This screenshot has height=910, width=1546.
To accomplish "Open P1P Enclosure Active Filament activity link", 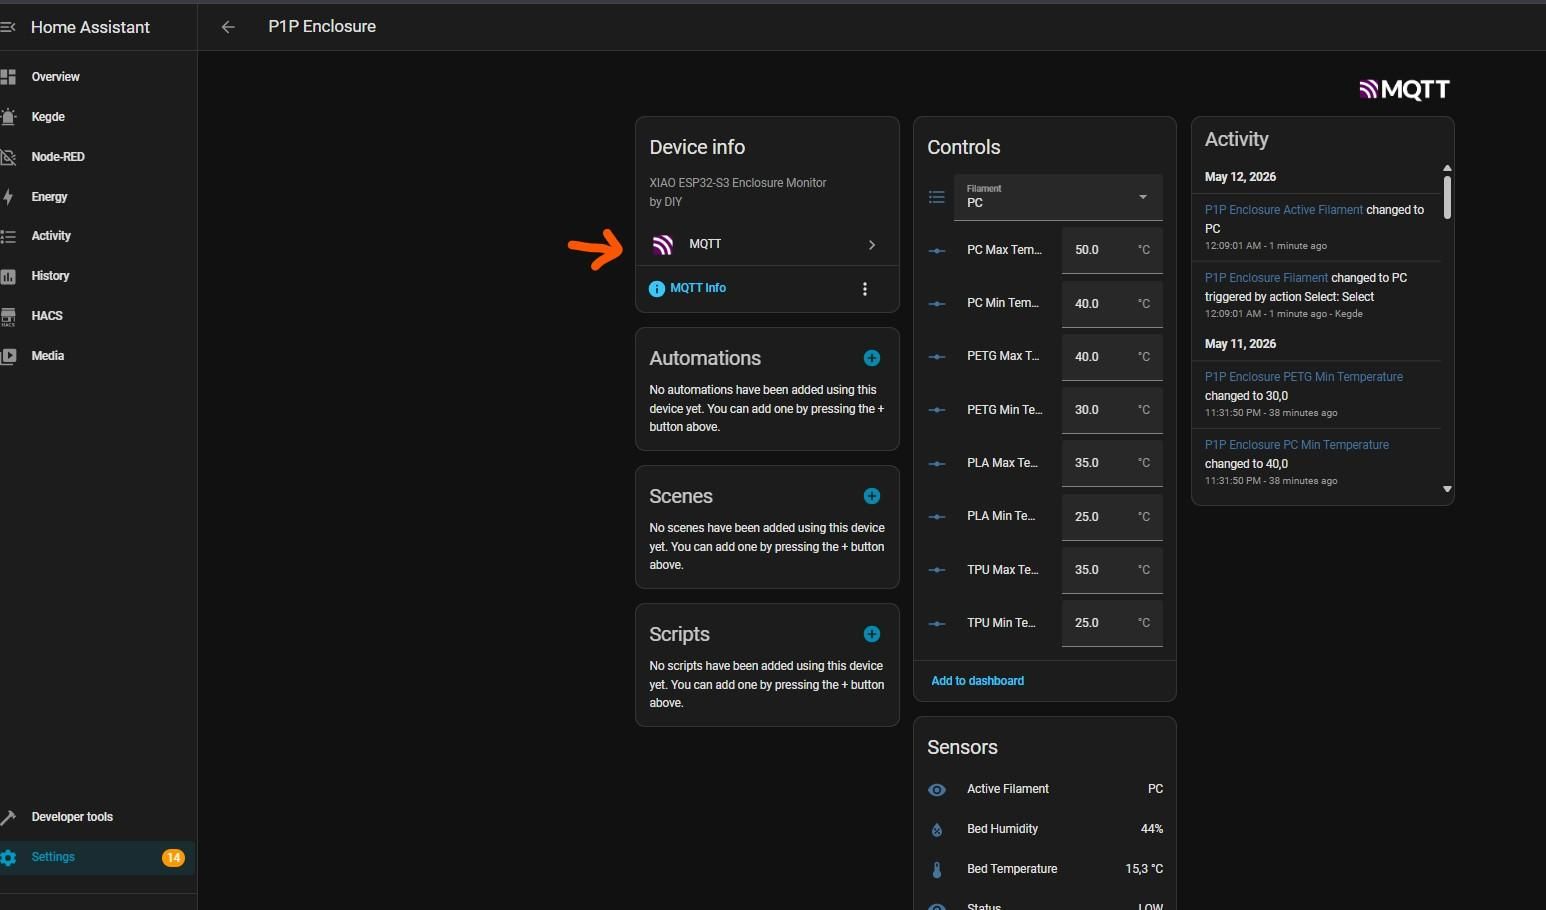I will (x=1284, y=210).
